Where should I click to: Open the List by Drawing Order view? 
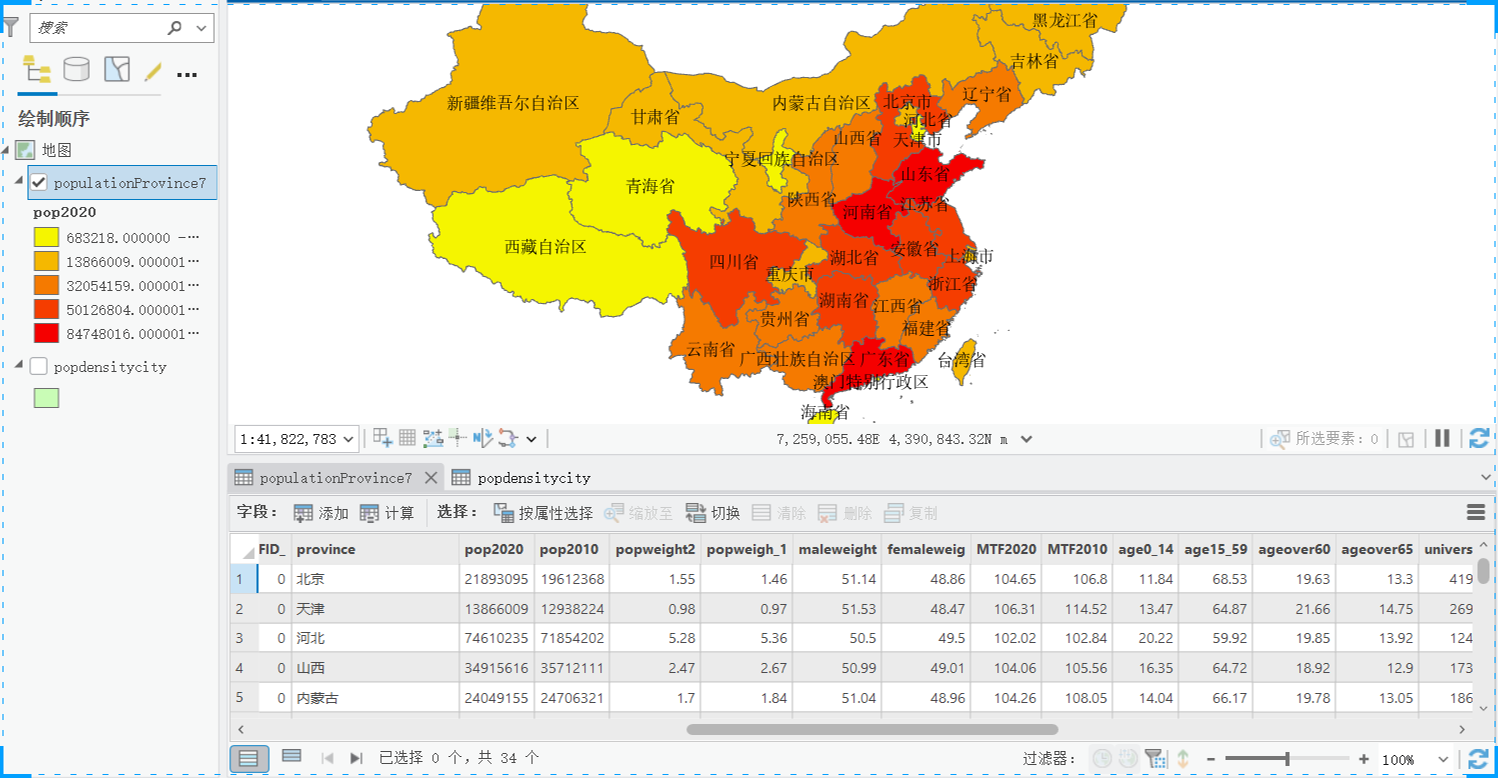(37, 70)
